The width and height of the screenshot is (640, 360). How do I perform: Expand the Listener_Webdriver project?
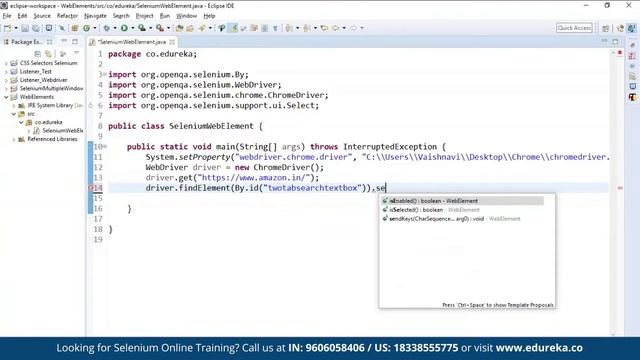tap(6, 80)
